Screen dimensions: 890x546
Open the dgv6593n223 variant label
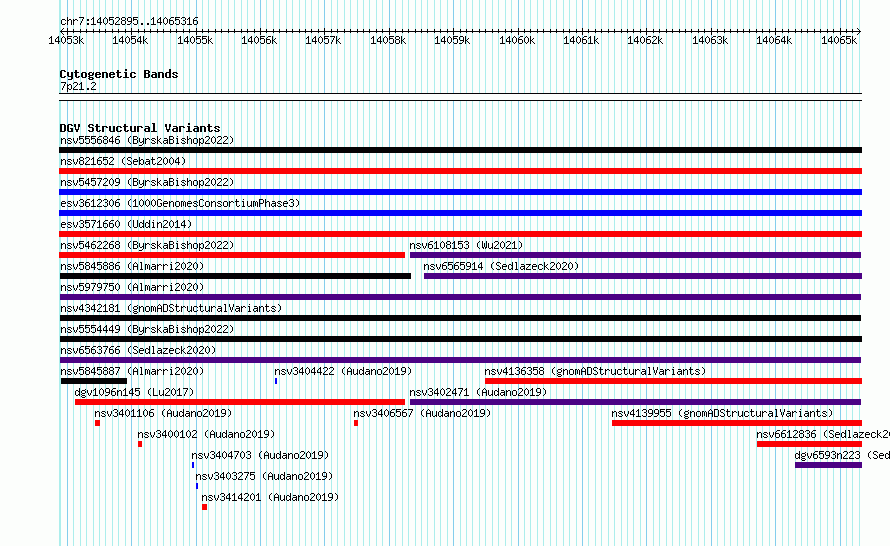tap(842, 455)
